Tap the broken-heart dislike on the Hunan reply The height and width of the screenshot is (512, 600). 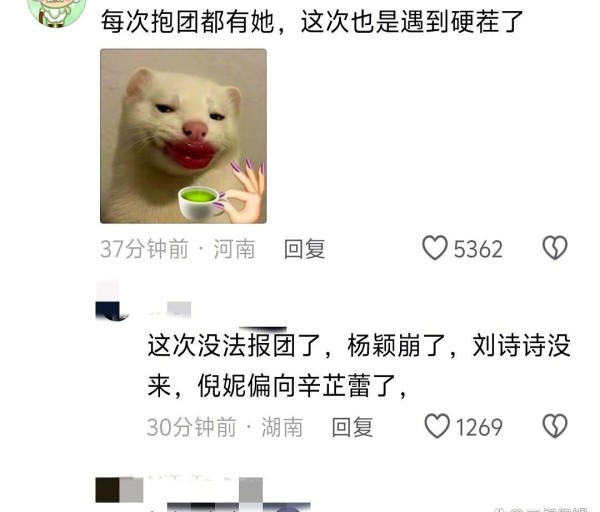[555, 426]
